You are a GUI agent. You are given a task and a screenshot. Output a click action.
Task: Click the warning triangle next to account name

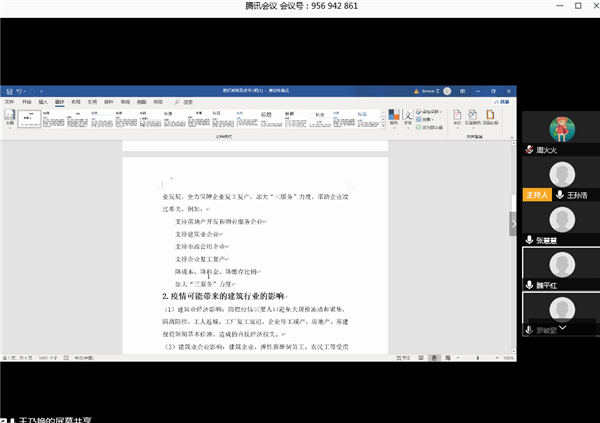tap(416, 91)
